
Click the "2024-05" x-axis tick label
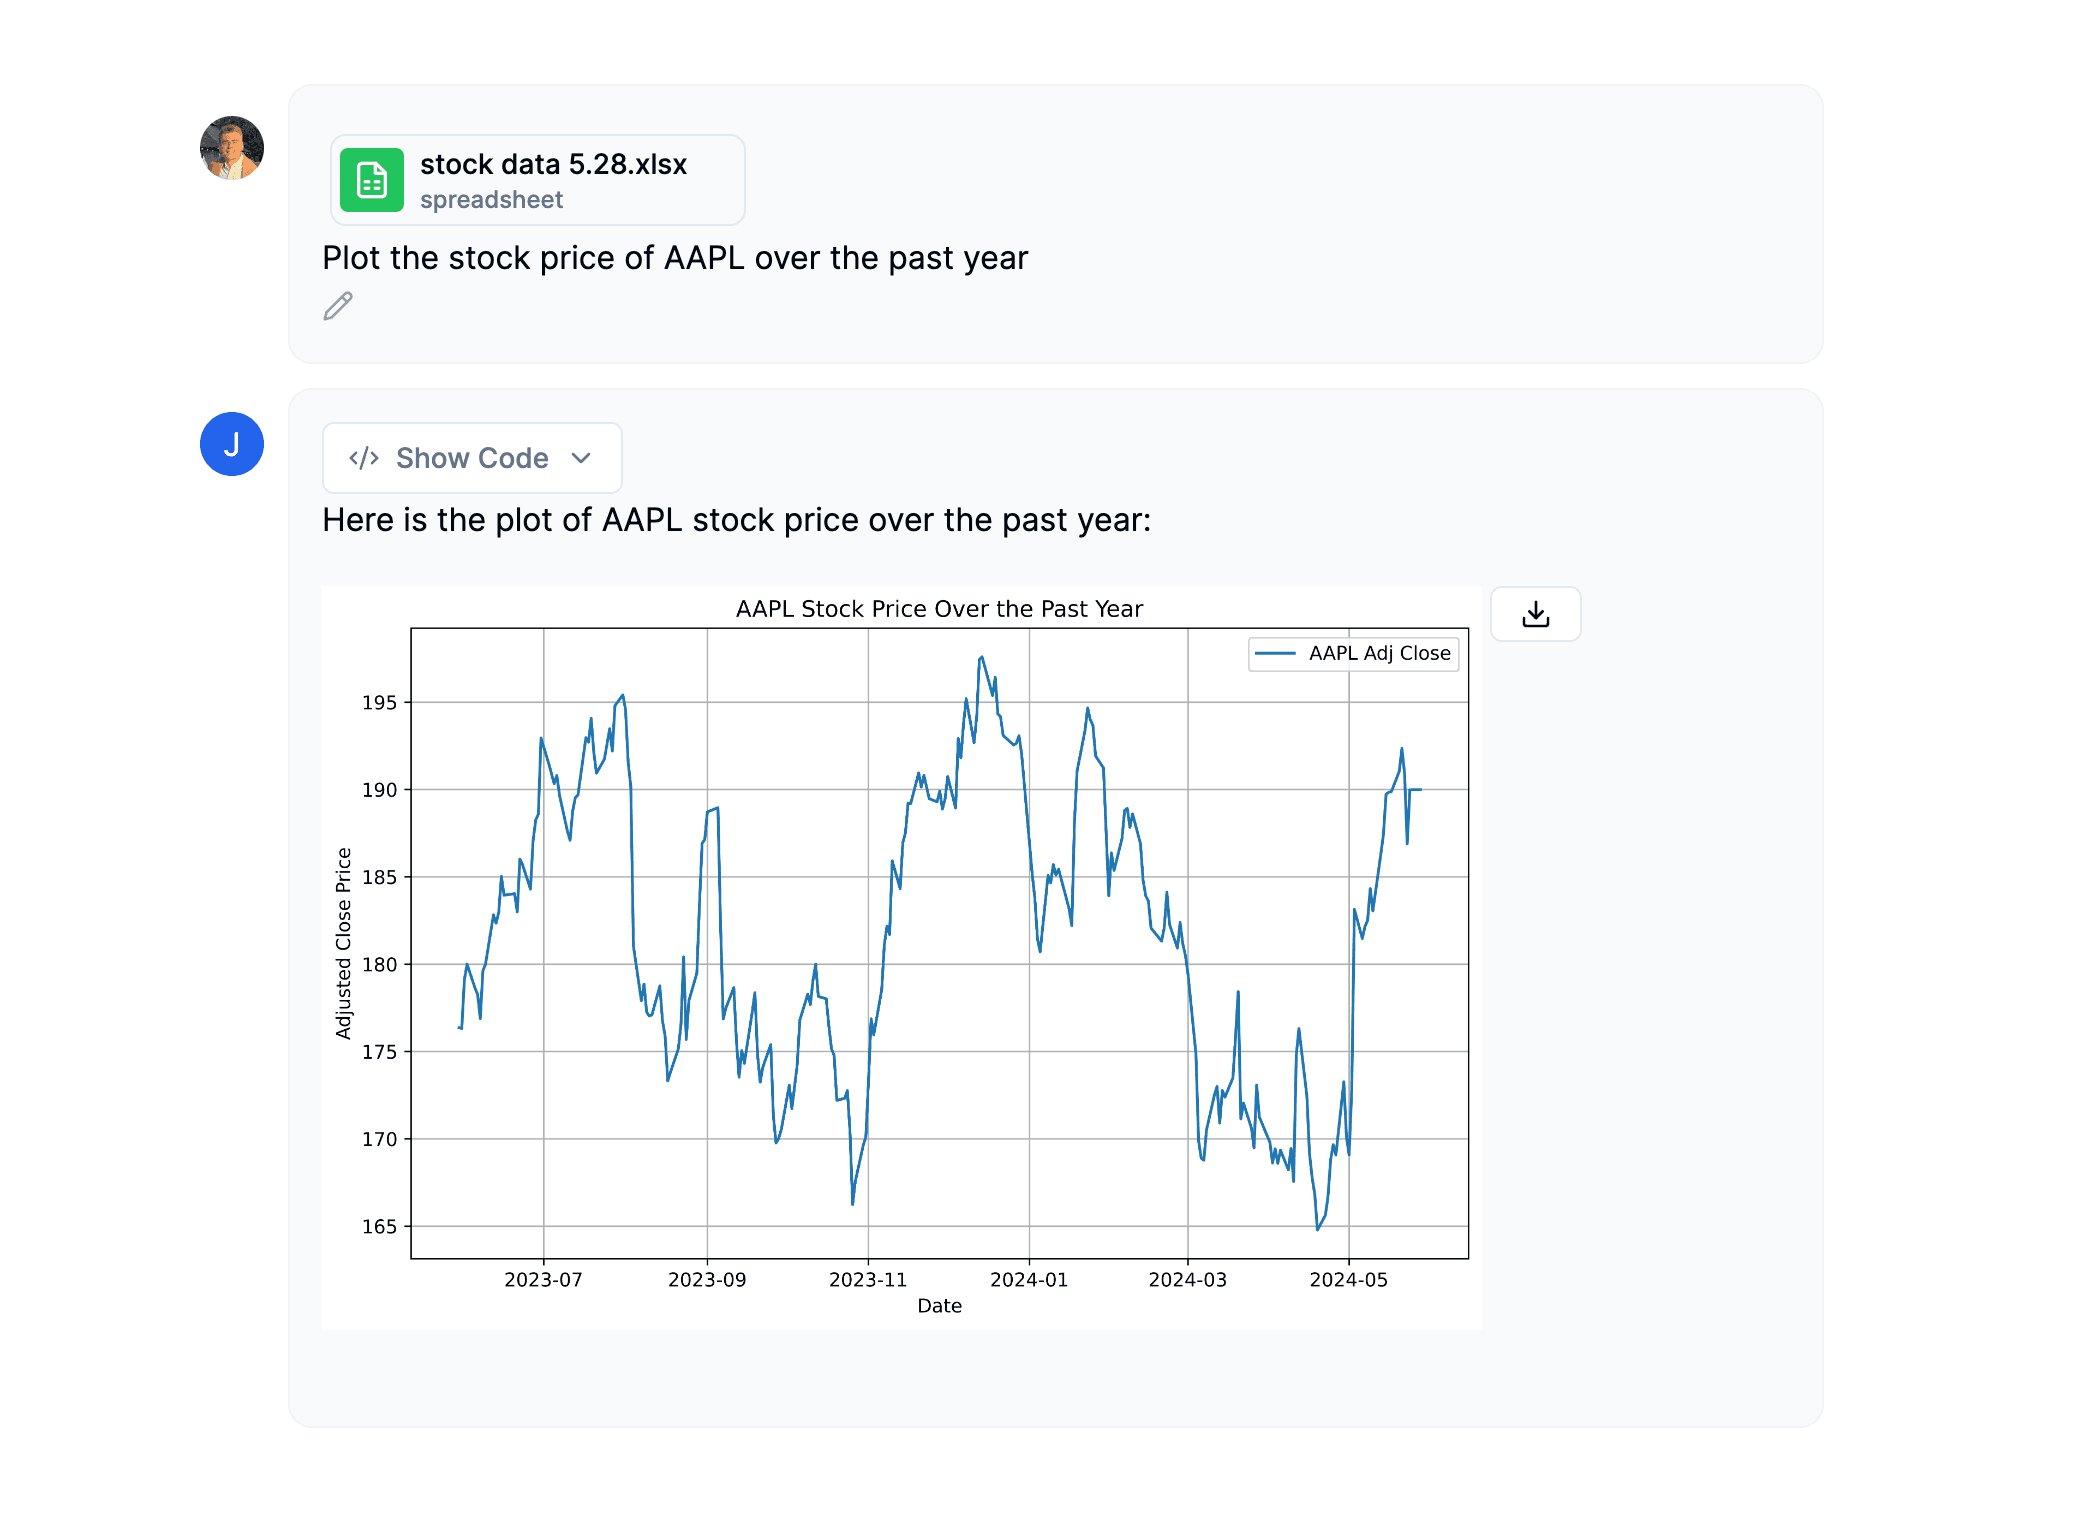point(1348,1280)
